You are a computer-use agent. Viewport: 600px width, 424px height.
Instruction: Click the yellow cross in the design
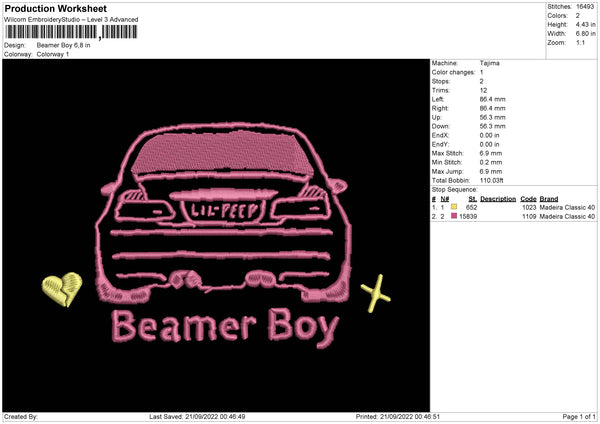375,293
